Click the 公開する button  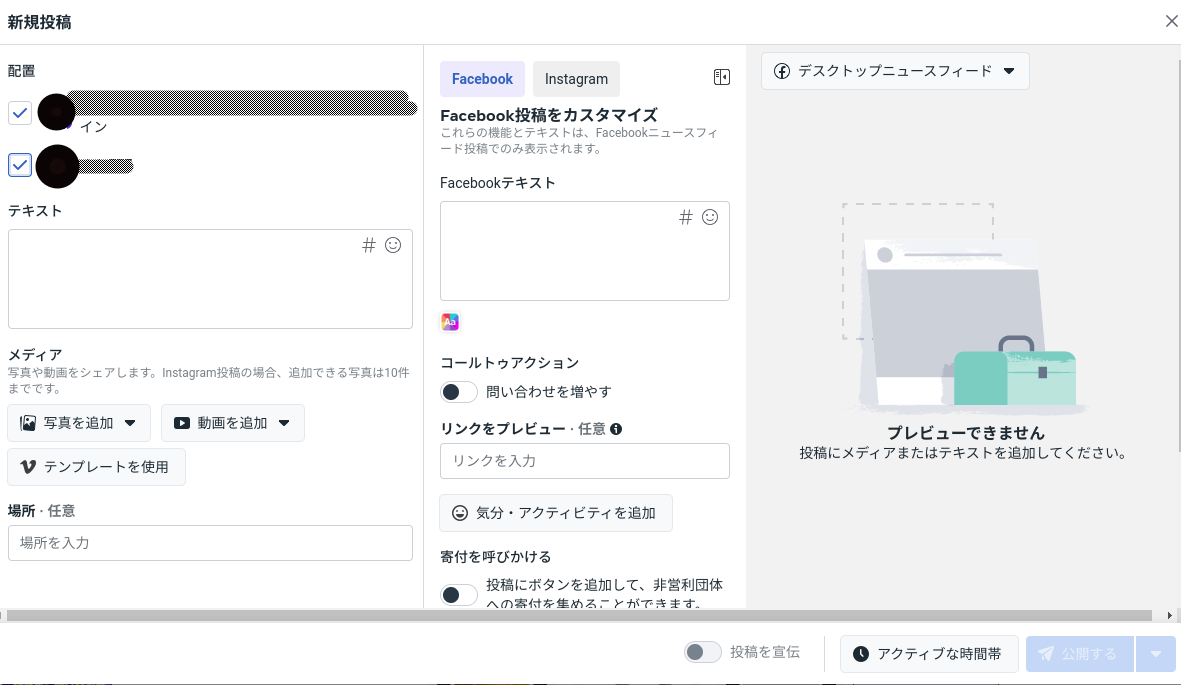pos(1079,653)
